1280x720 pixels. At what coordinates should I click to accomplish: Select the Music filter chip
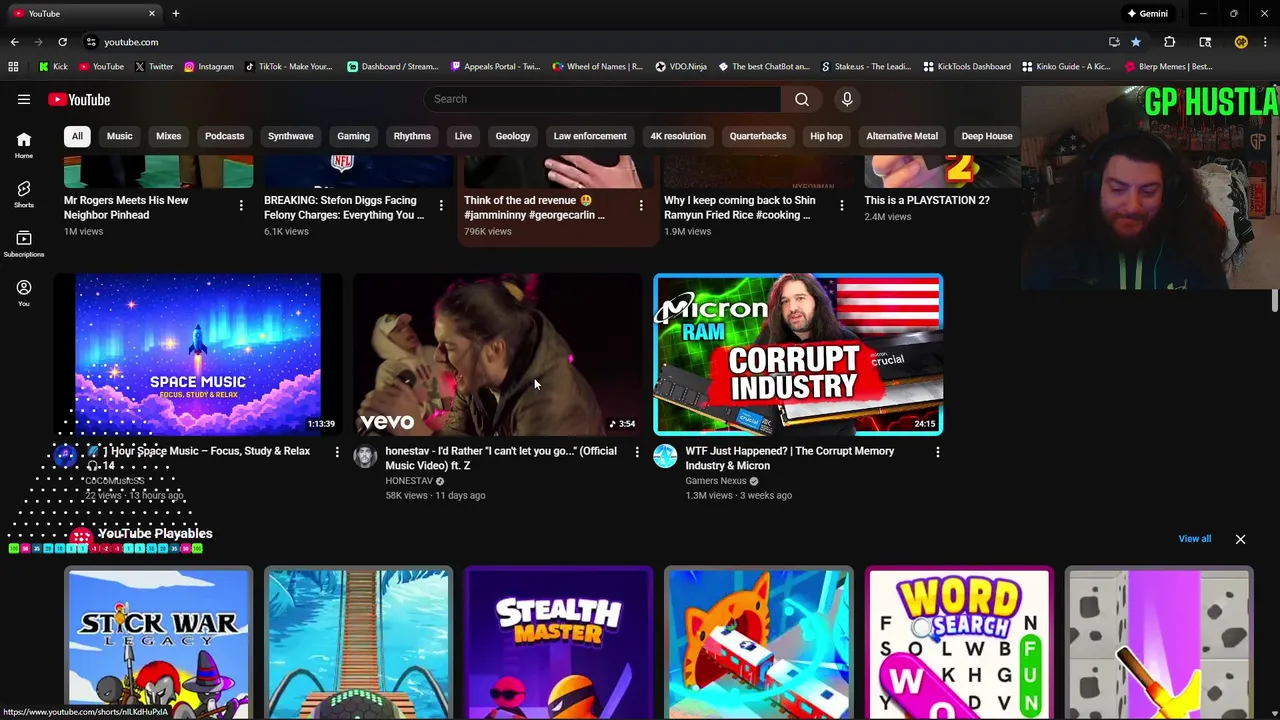pos(119,136)
